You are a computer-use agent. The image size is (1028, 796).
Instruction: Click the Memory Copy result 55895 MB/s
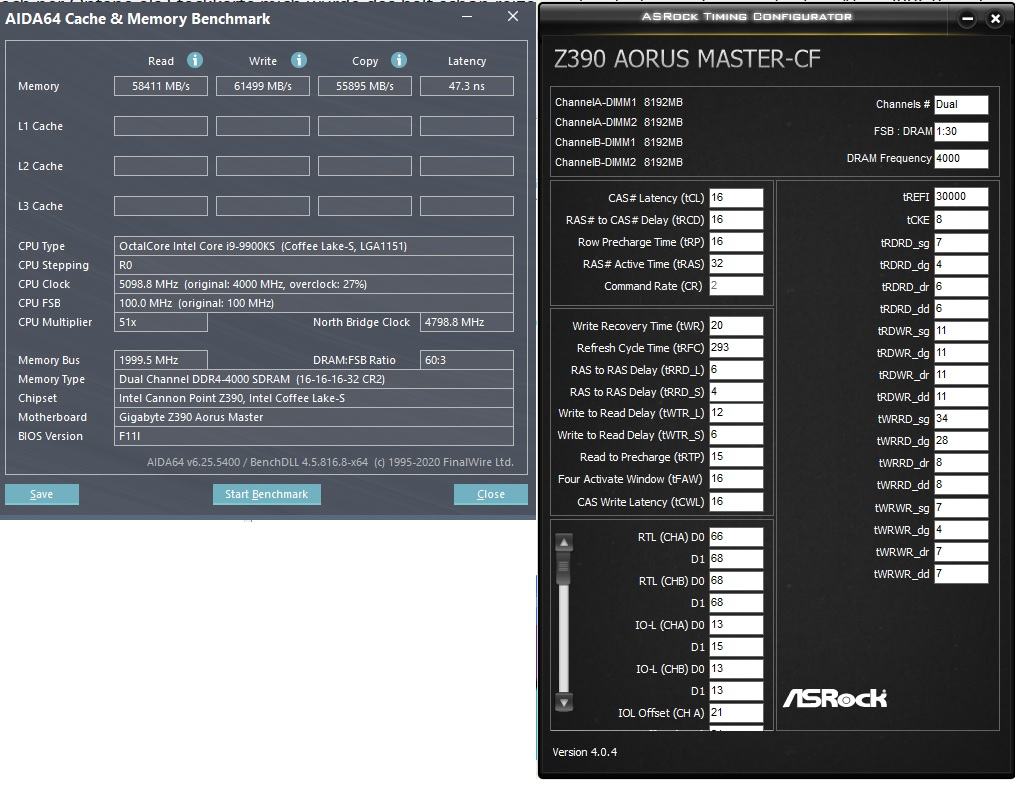(x=365, y=86)
